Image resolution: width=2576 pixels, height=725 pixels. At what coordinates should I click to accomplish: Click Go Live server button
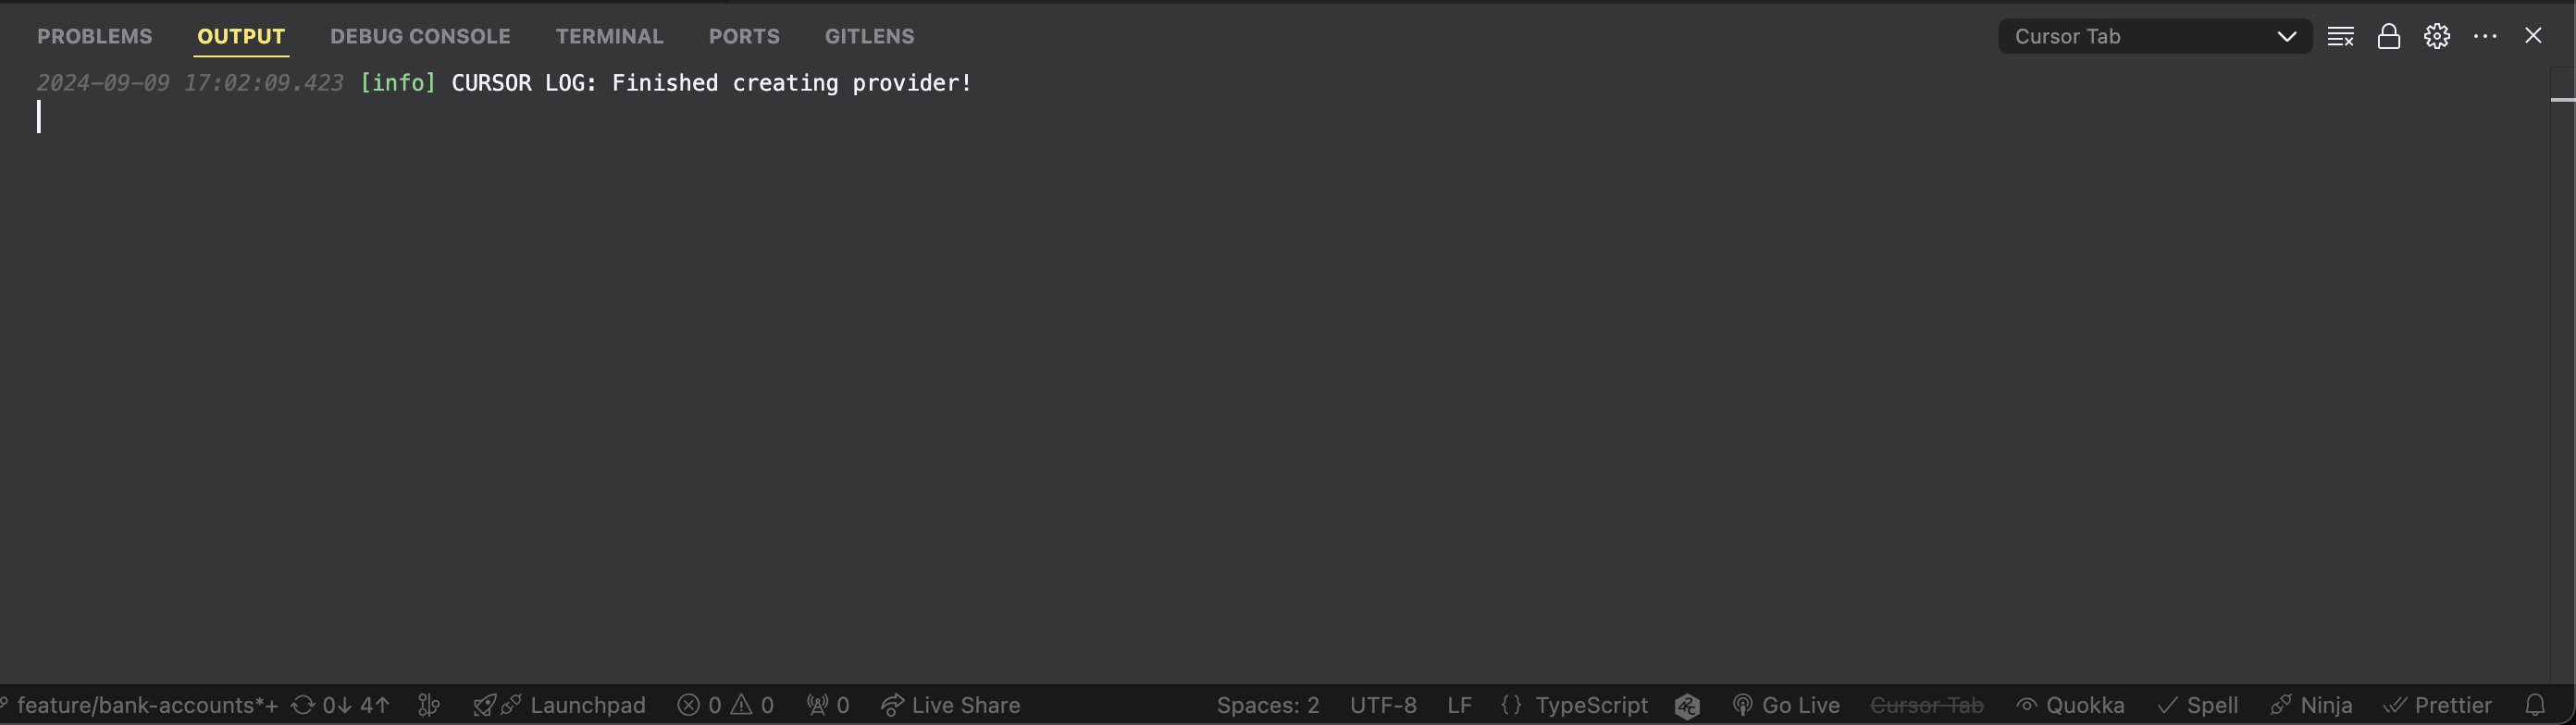[x=1786, y=705]
